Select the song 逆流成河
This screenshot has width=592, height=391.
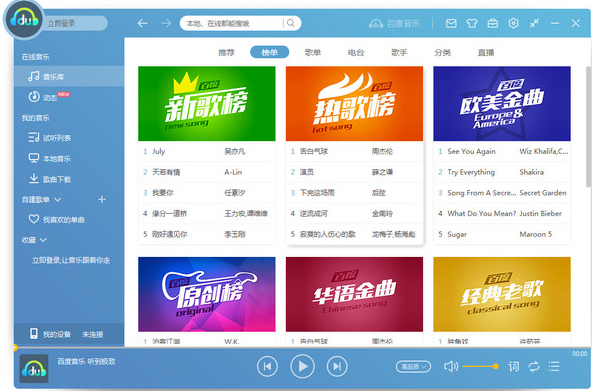tap(314, 213)
